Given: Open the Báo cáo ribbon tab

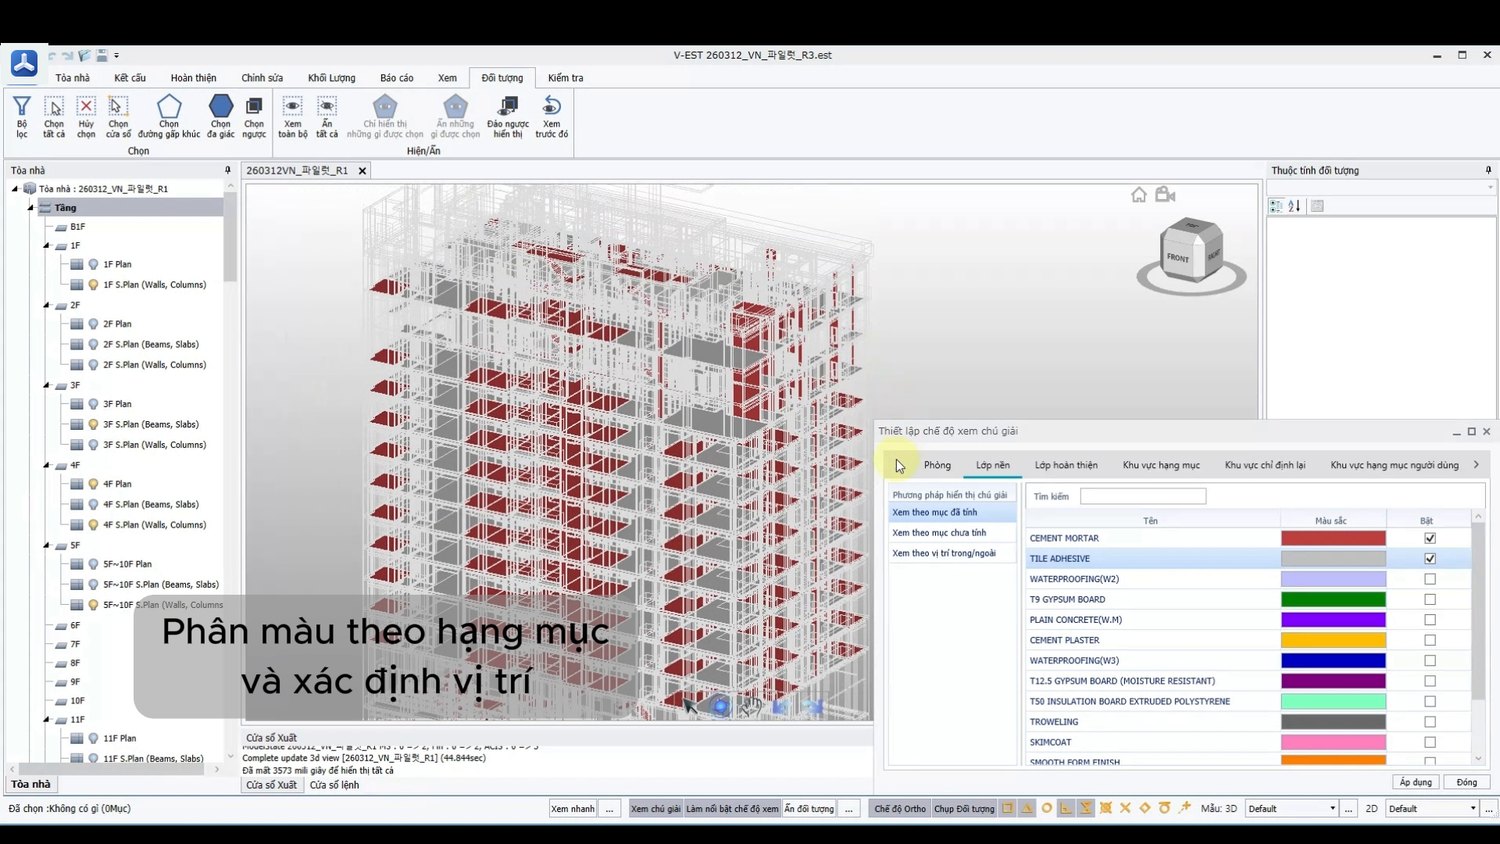Looking at the screenshot, I should pyautogui.click(x=396, y=78).
